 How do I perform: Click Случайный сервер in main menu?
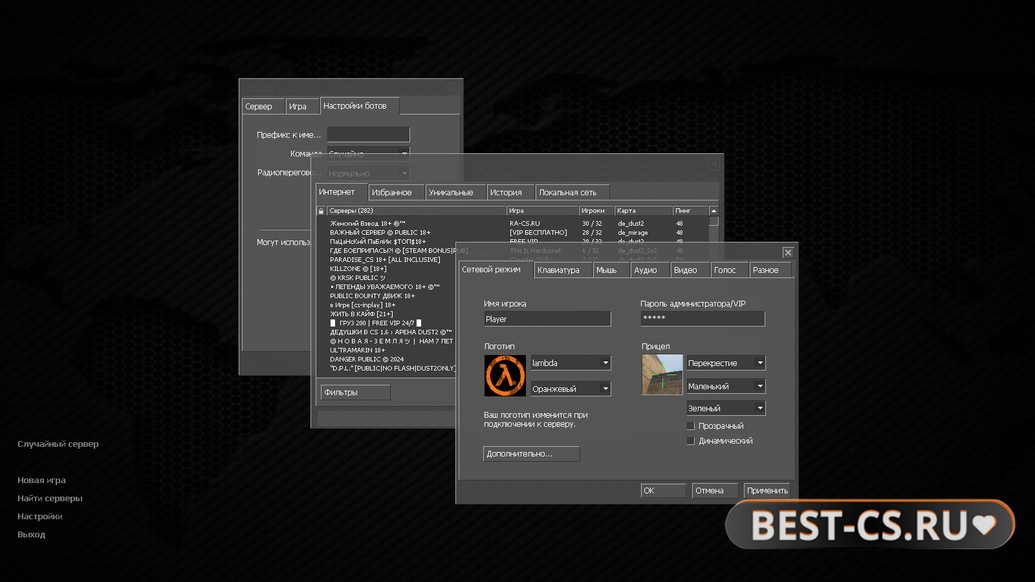58,444
